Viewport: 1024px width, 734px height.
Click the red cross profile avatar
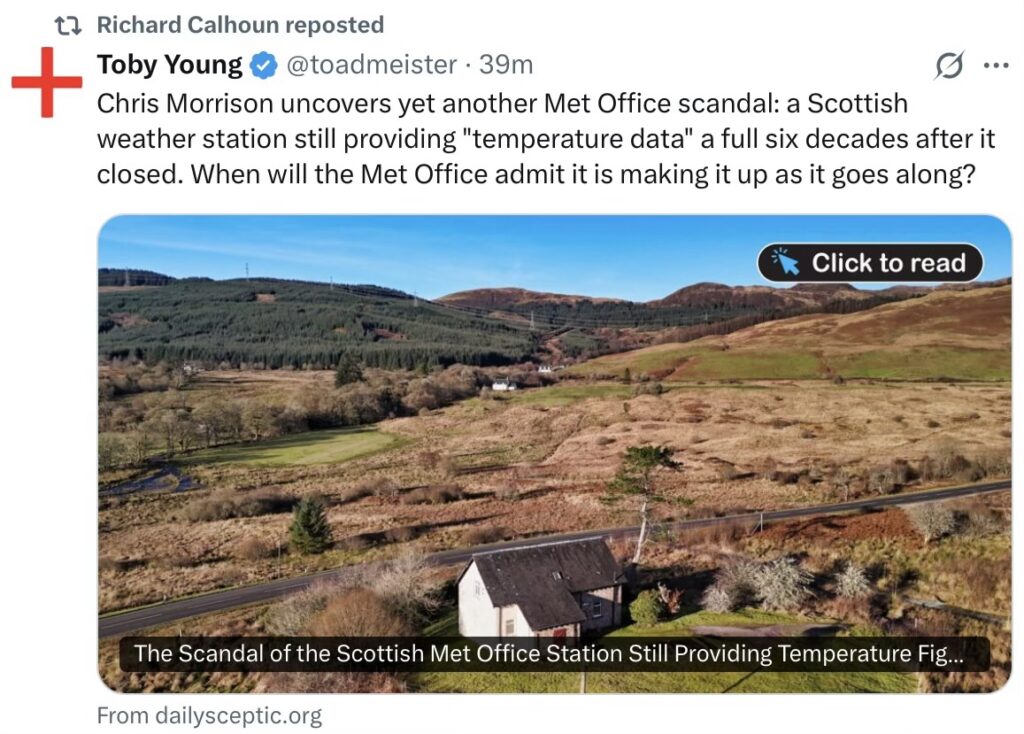click(47, 82)
